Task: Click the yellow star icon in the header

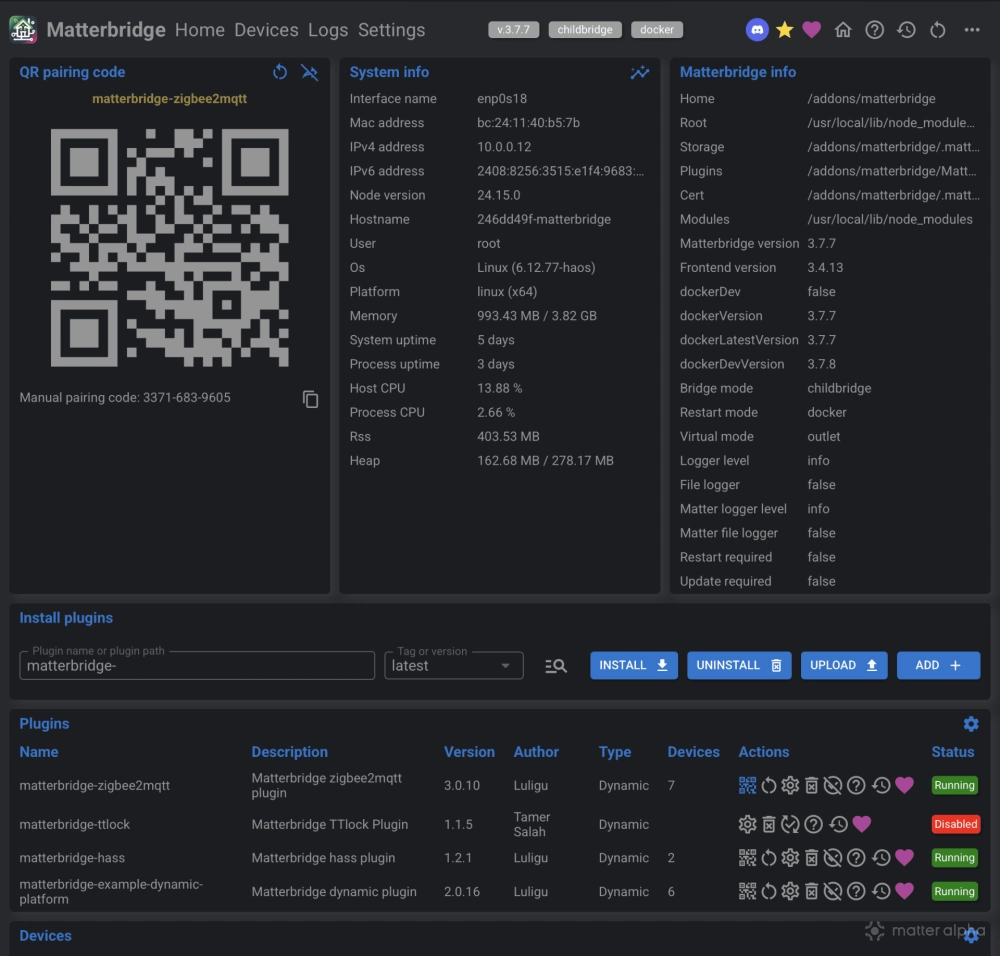Action: pyautogui.click(x=784, y=30)
